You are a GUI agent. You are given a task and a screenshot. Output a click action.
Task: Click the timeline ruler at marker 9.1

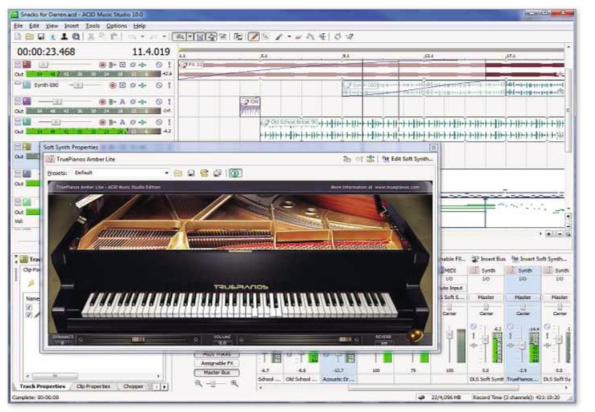pos(345,56)
